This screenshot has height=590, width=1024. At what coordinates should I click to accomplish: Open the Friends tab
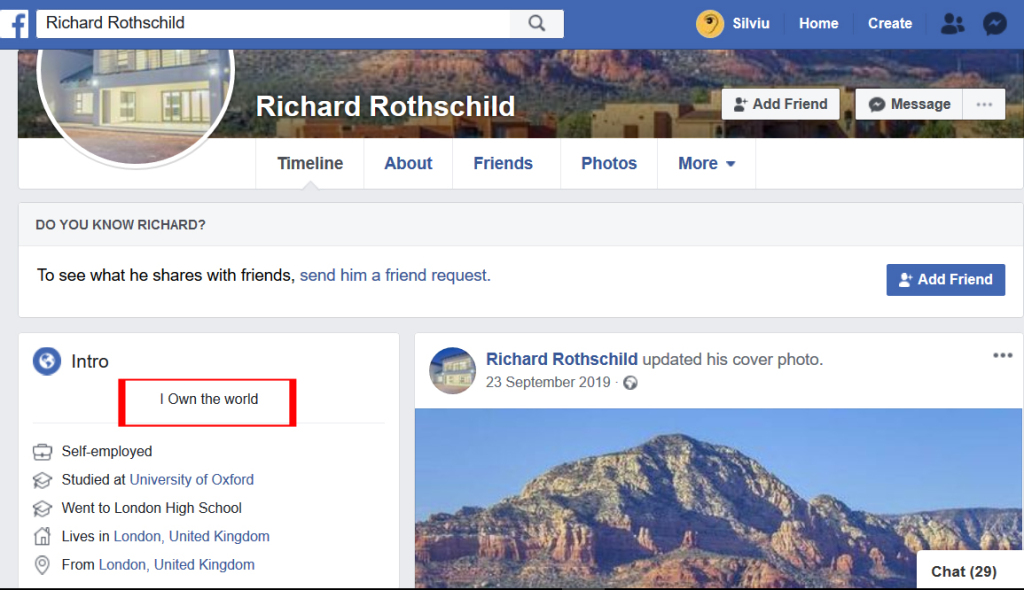(x=503, y=163)
